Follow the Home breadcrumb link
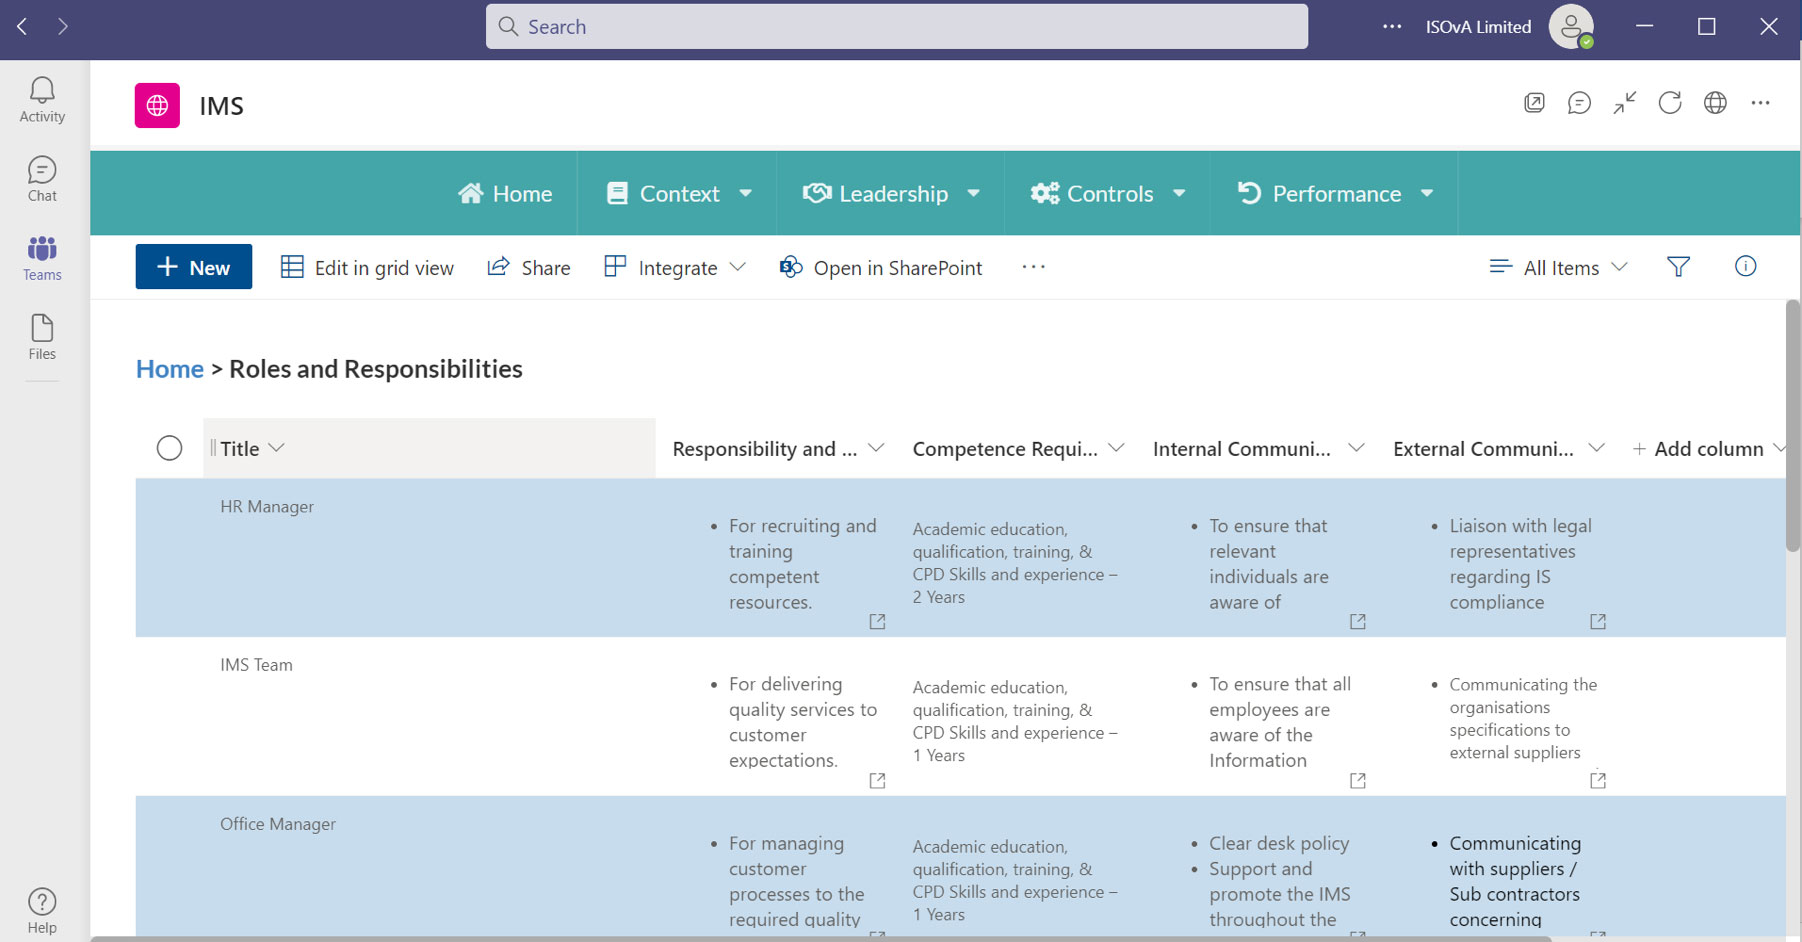Image resolution: width=1802 pixels, height=942 pixels. (x=170, y=369)
